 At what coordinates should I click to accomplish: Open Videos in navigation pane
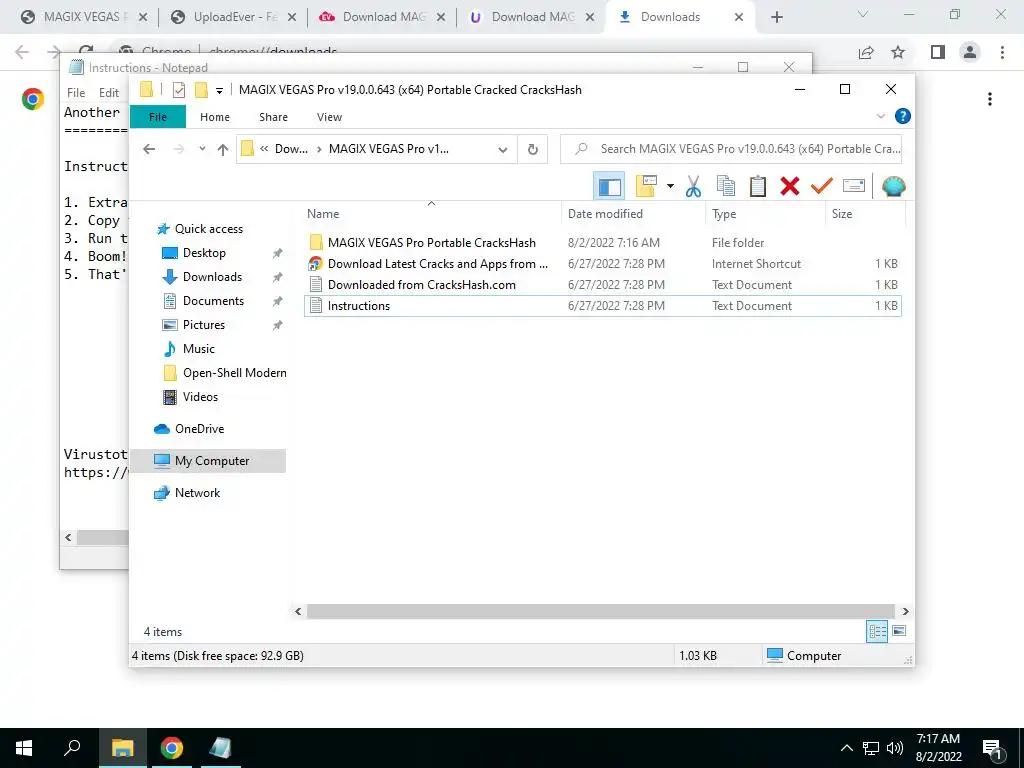click(200, 397)
